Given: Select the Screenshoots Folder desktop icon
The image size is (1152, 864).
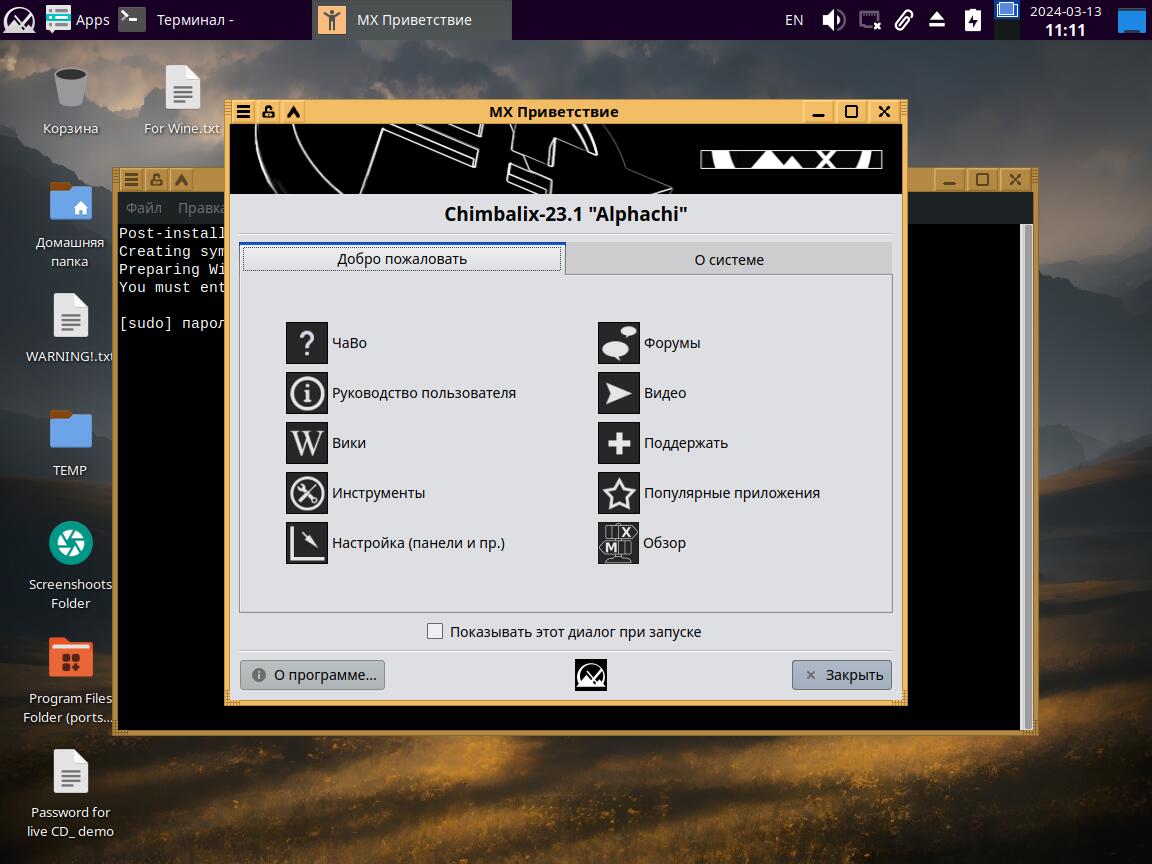Looking at the screenshot, I should (x=71, y=566).
